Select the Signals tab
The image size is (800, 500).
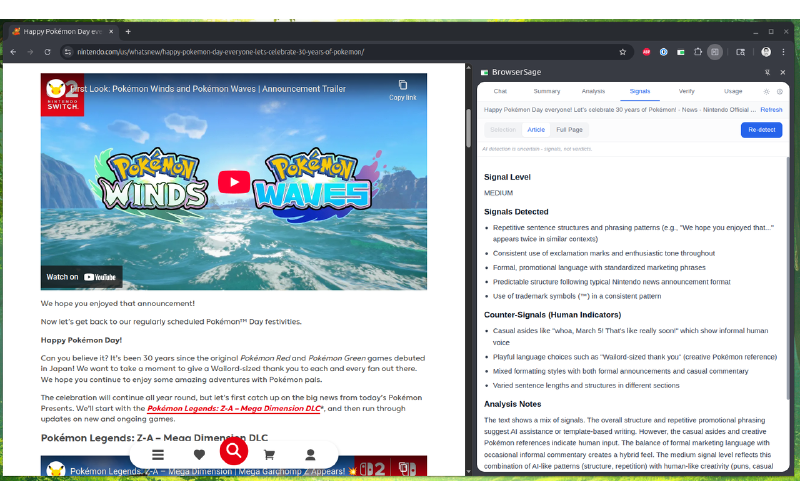(640, 91)
